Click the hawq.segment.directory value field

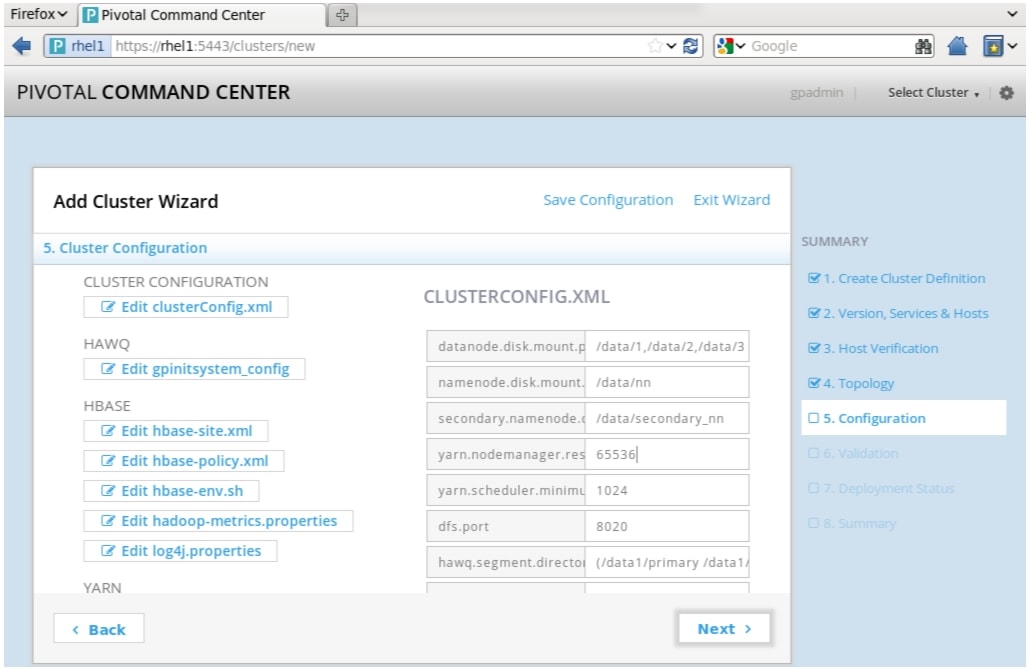667,562
